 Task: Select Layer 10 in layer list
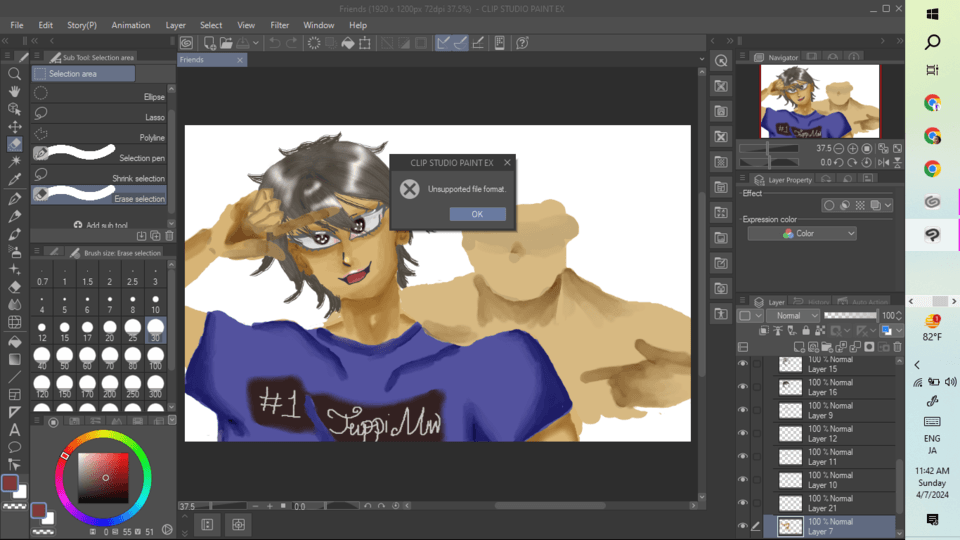pos(836,480)
